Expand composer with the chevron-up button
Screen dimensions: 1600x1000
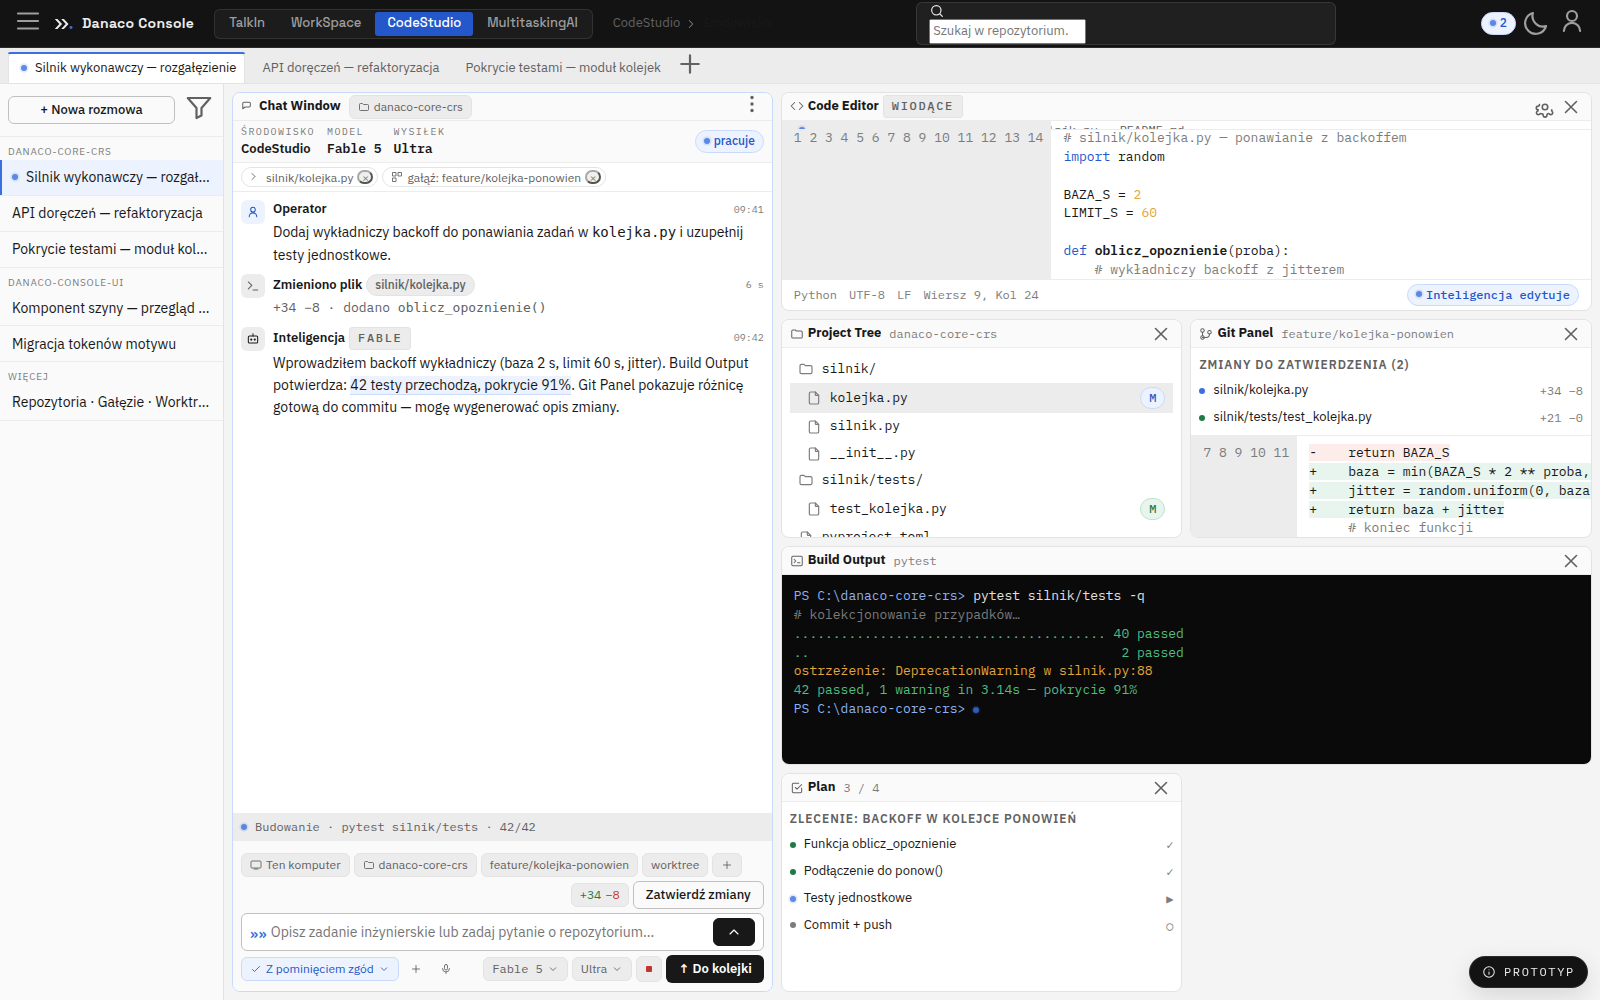point(734,932)
